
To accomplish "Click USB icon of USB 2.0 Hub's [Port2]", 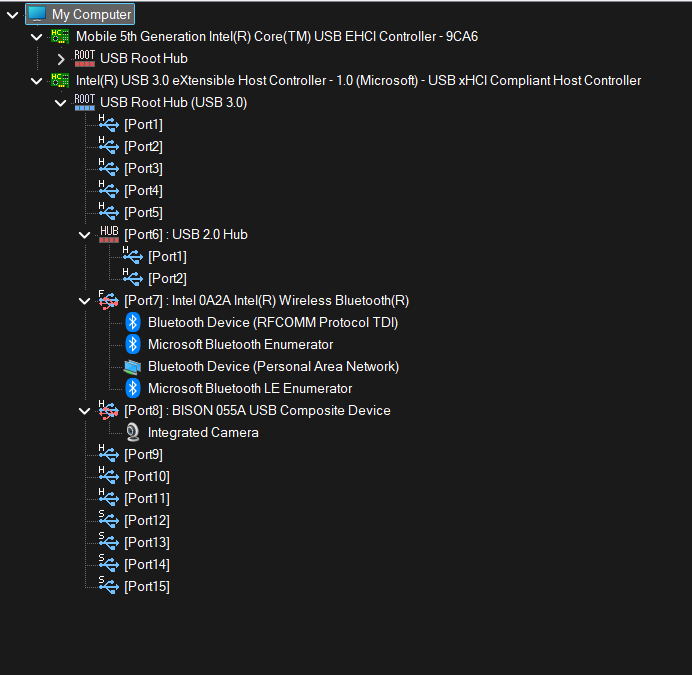I will coord(132,277).
